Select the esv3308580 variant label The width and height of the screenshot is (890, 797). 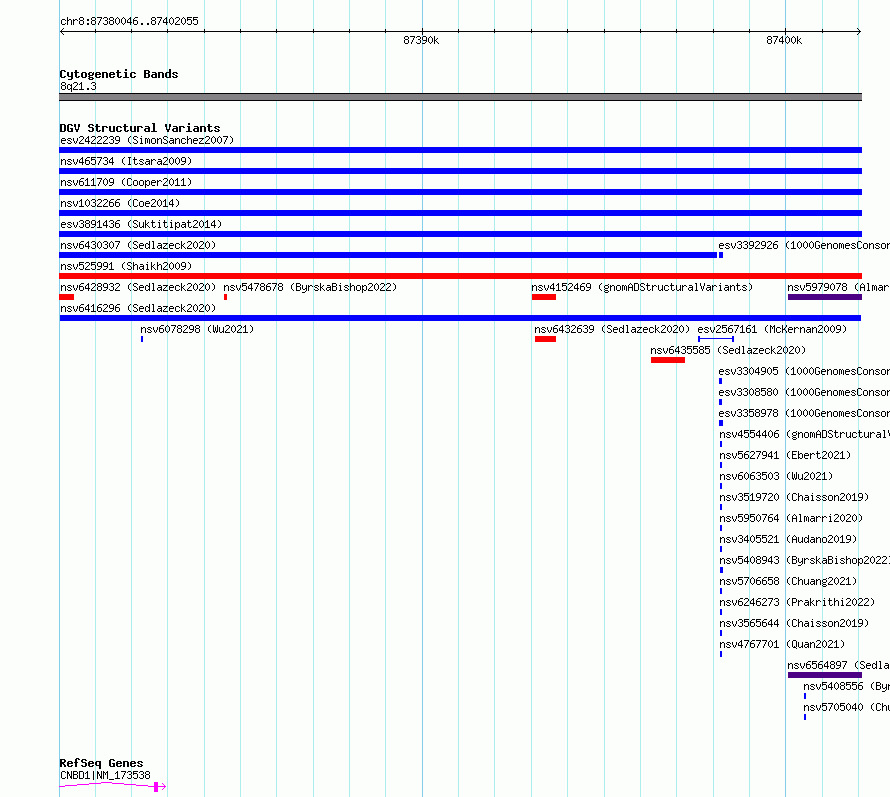(804, 392)
